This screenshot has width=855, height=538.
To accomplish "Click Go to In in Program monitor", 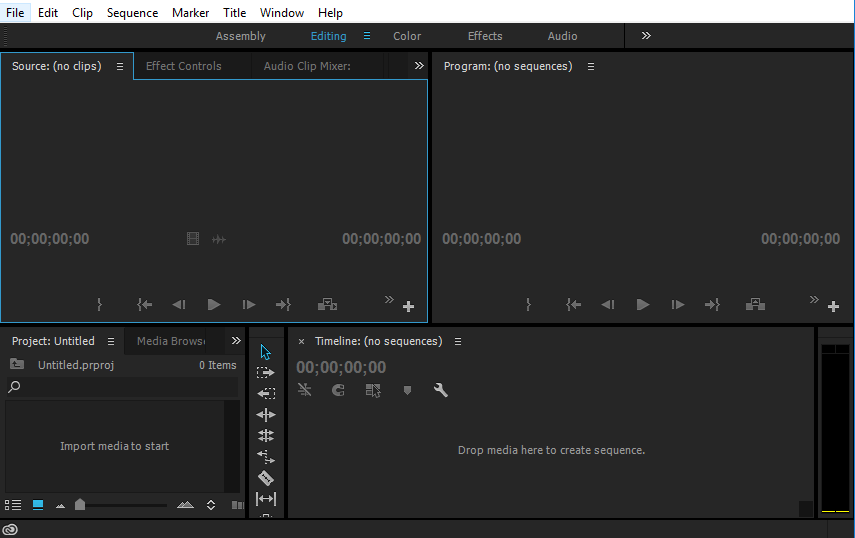I will [x=574, y=304].
